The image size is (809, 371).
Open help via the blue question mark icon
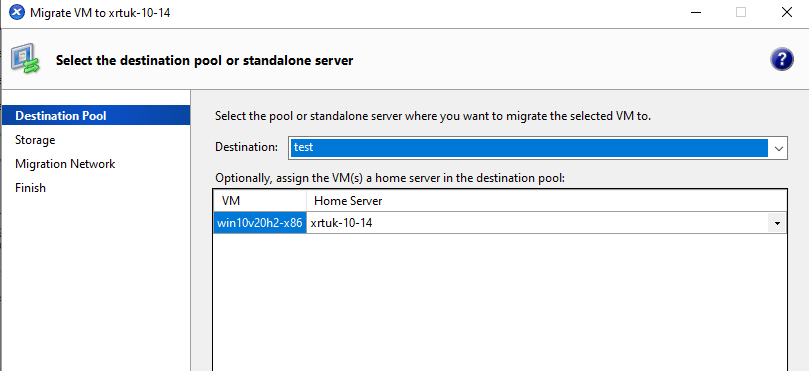click(x=782, y=59)
